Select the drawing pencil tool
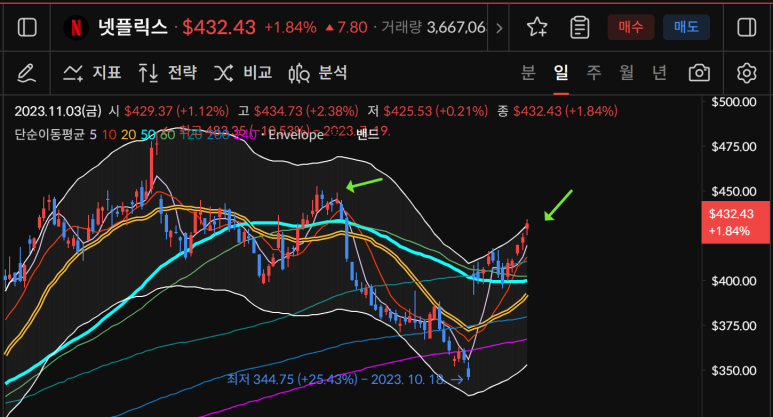Viewport: 773px width, 417px height. pyautogui.click(x=26, y=73)
